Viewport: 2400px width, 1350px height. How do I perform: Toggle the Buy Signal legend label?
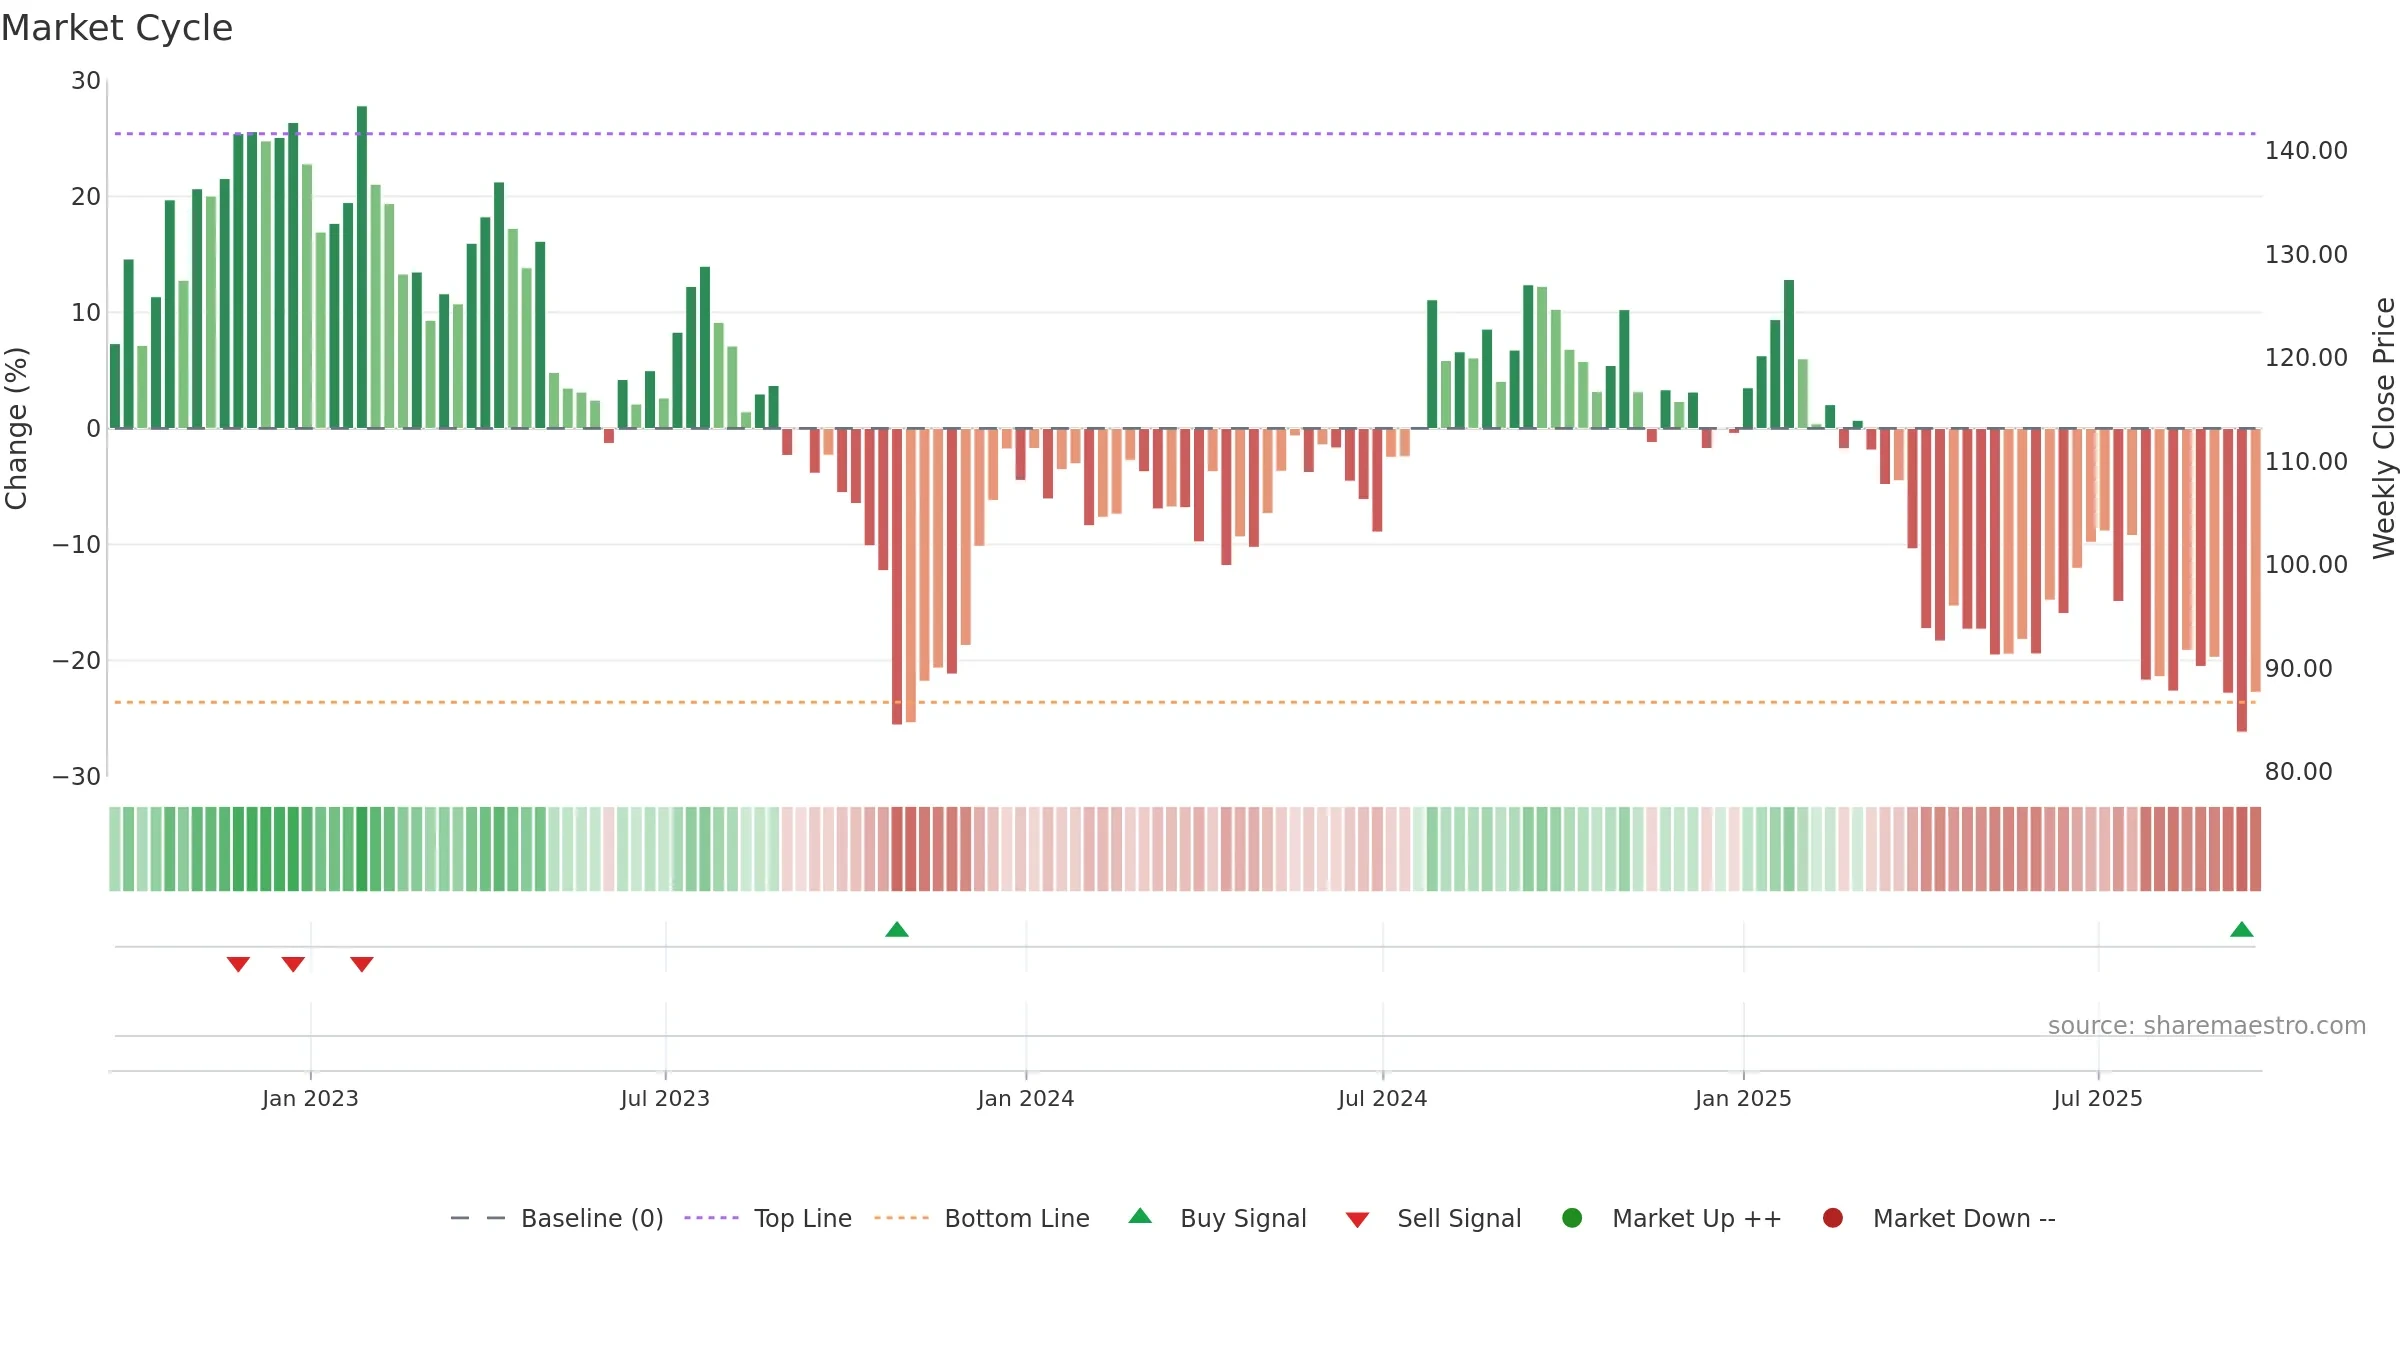tap(1243, 1218)
